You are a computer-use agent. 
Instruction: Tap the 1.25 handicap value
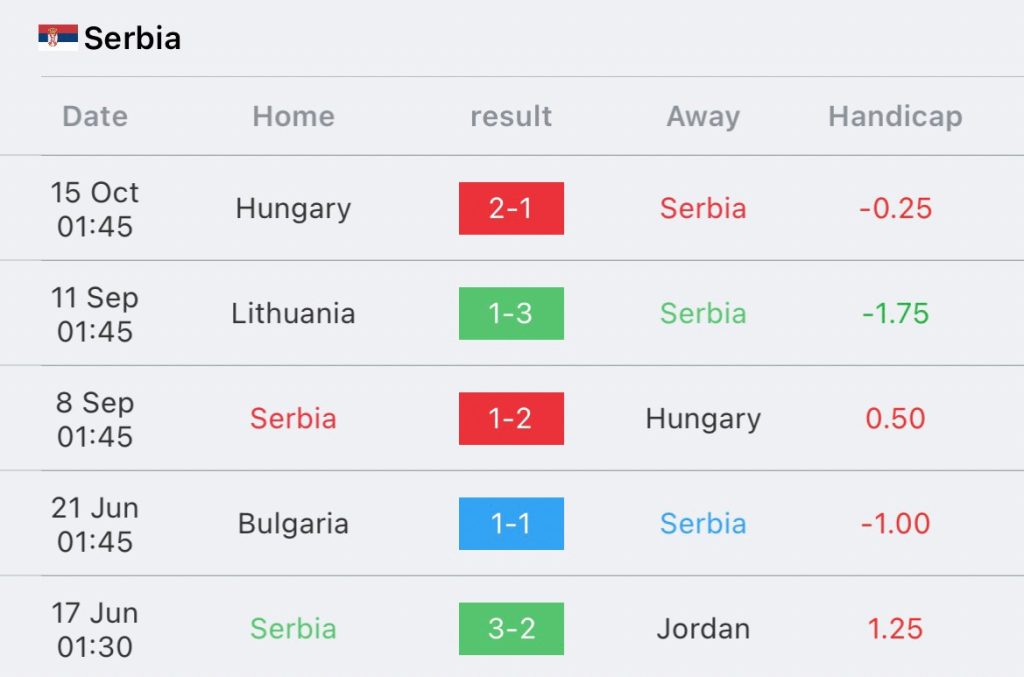[895, 628]
